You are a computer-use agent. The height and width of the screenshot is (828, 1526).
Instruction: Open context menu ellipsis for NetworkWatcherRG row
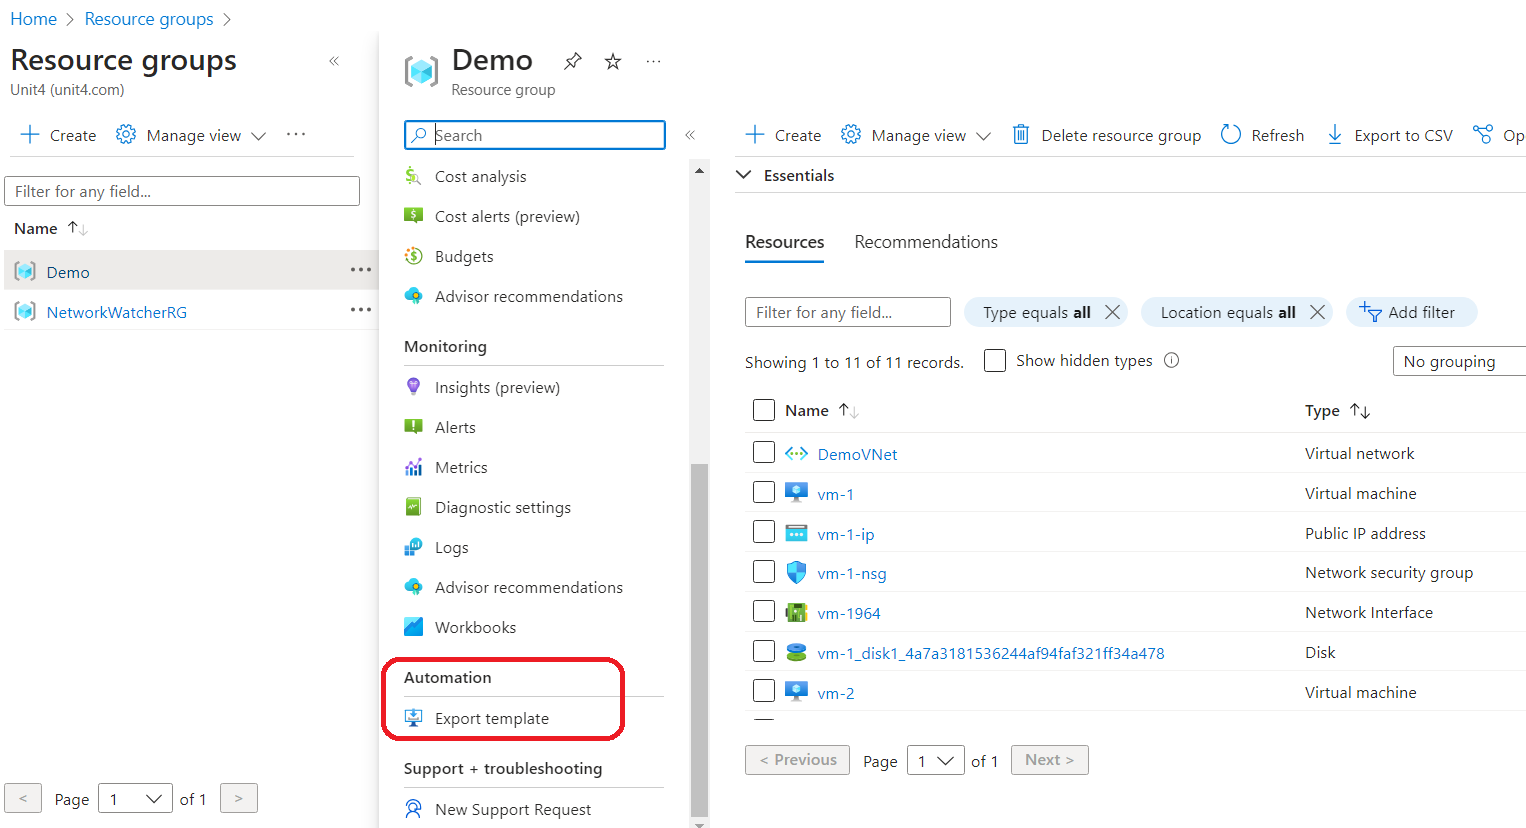(x=361, y=310)
